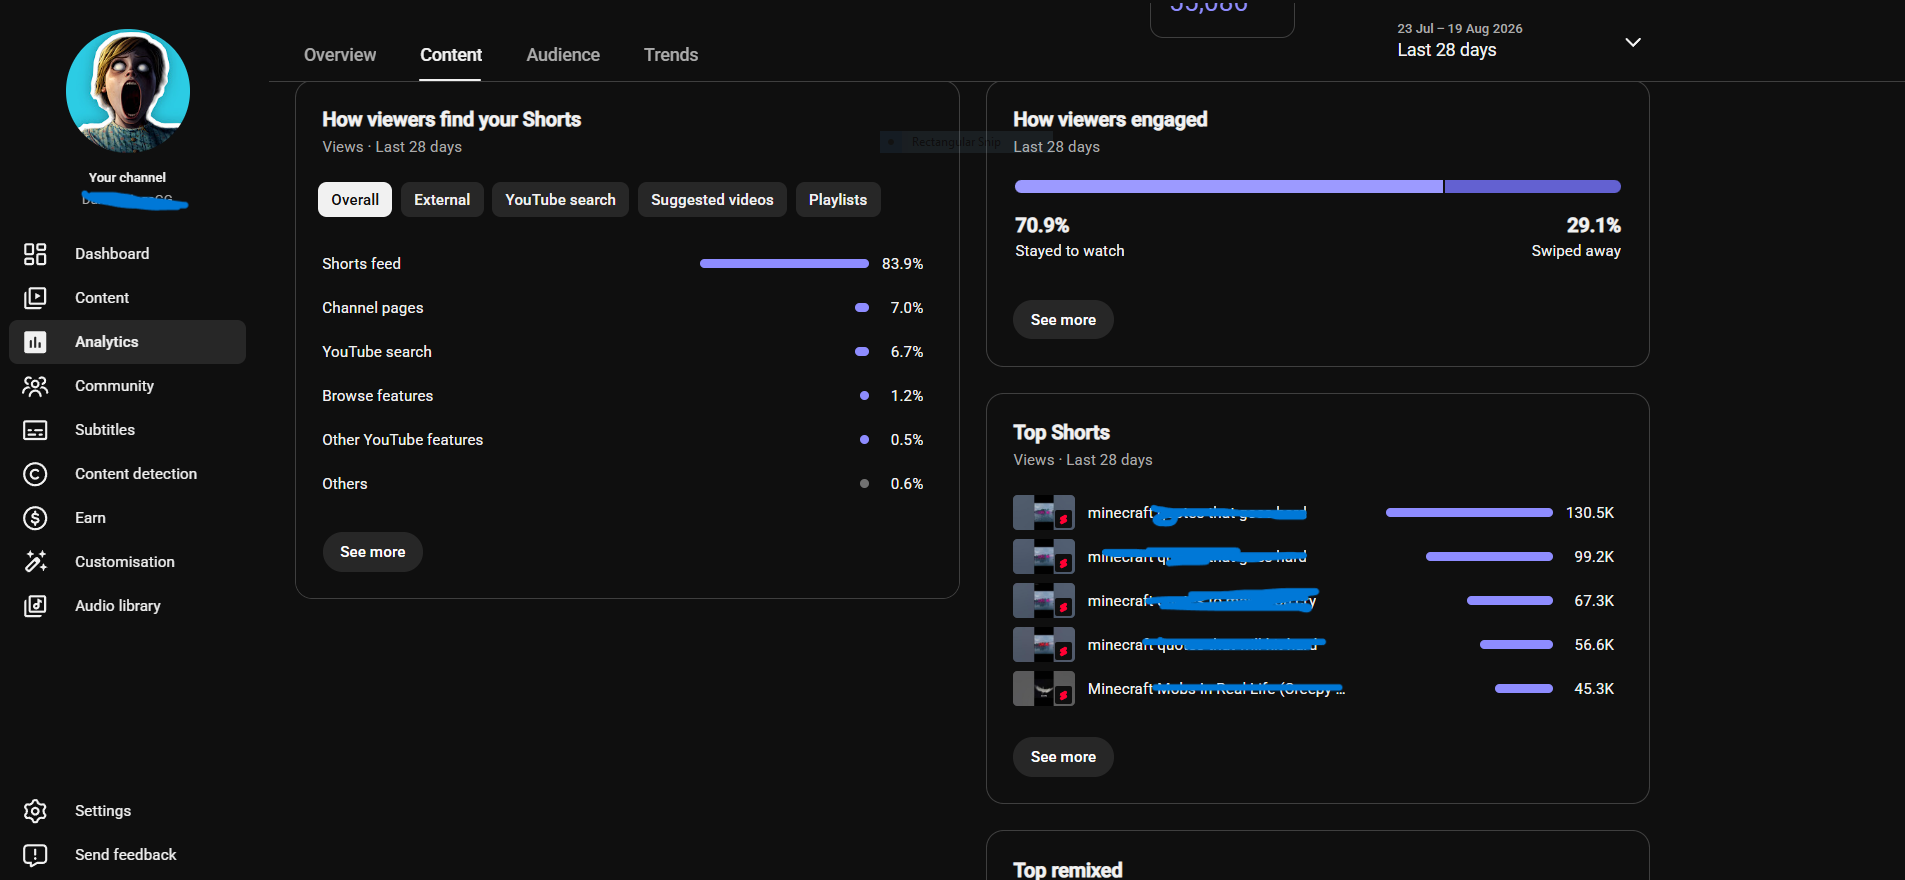Click the Other YouTube features row
1905x880 pixels.
(622, 440)
